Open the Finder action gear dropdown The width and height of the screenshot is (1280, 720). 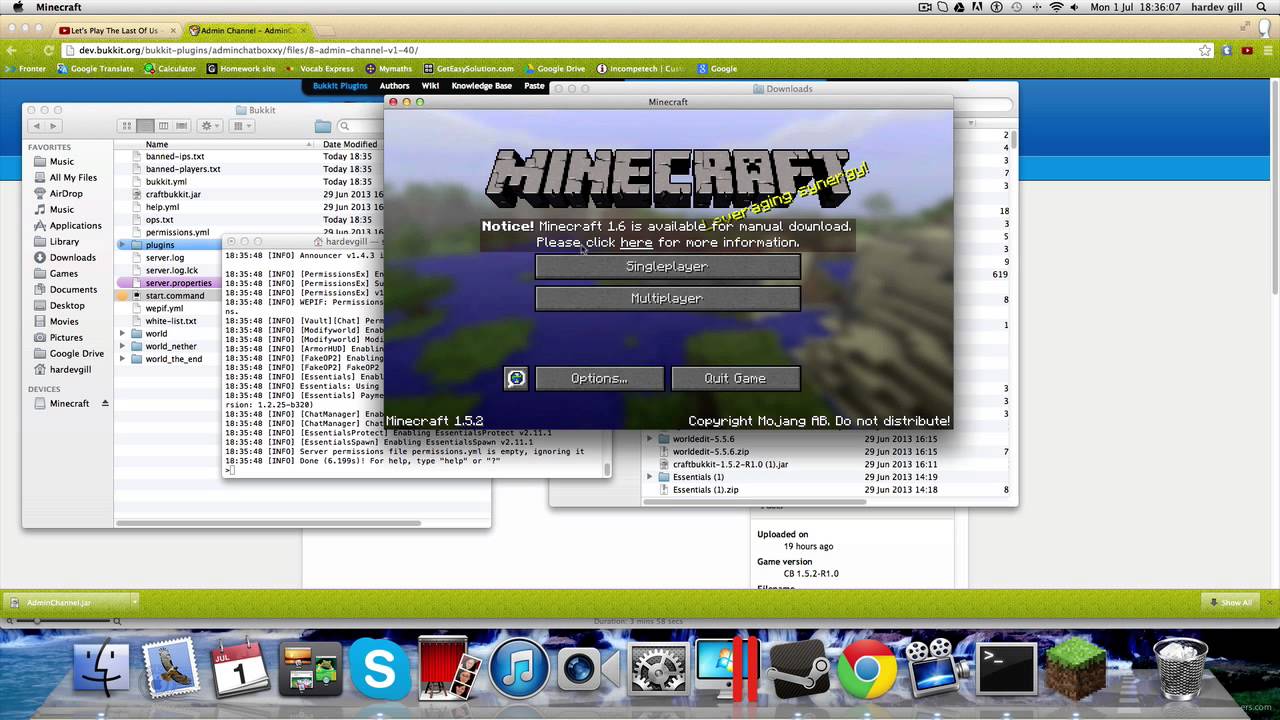[x=210, y=126]
